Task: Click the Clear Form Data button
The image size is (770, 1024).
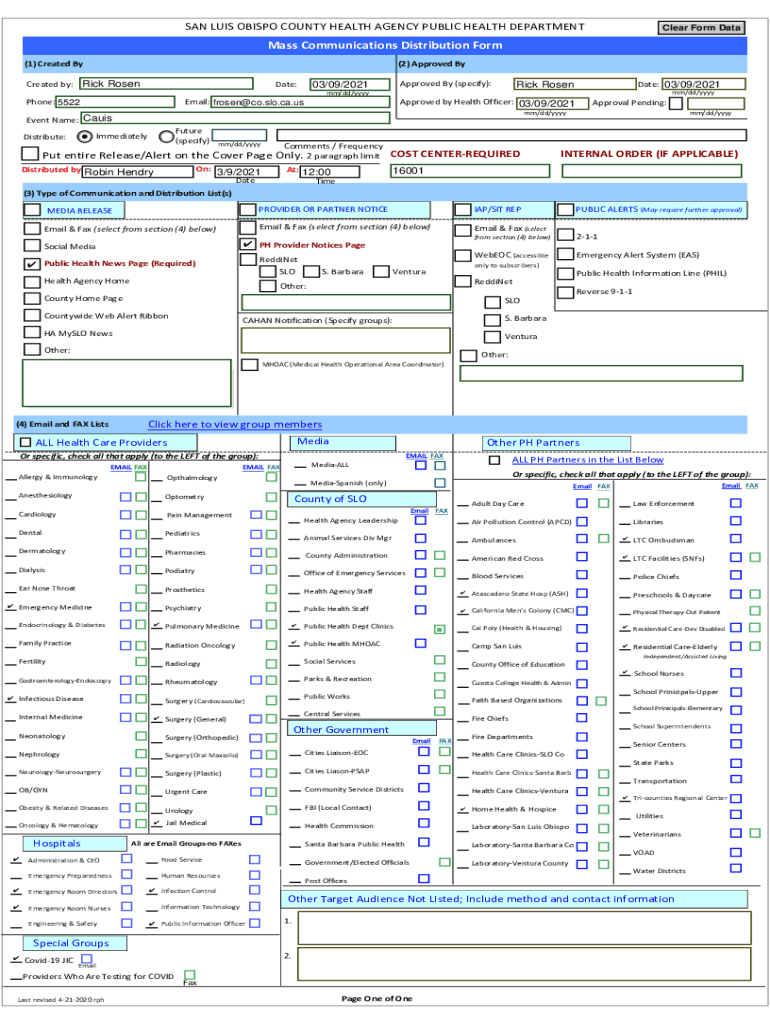Action: 701,28
